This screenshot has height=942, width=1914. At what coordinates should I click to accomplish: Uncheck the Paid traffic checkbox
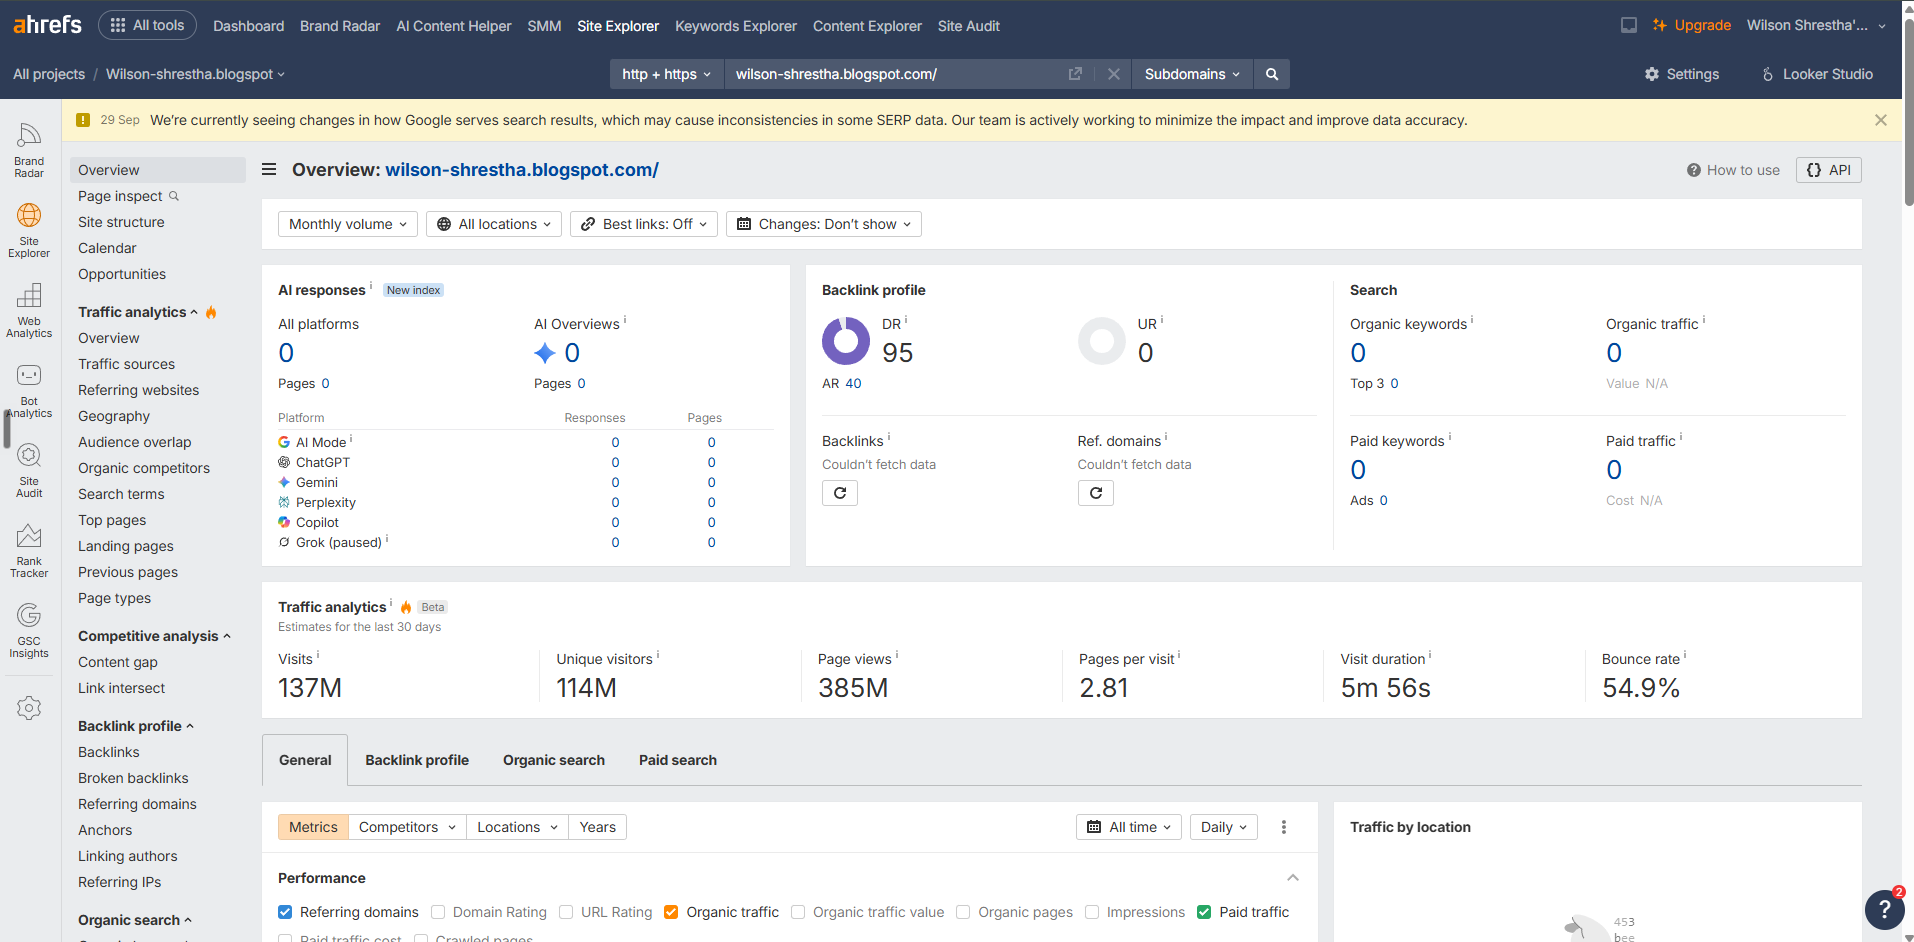[x=1204, y=912]
